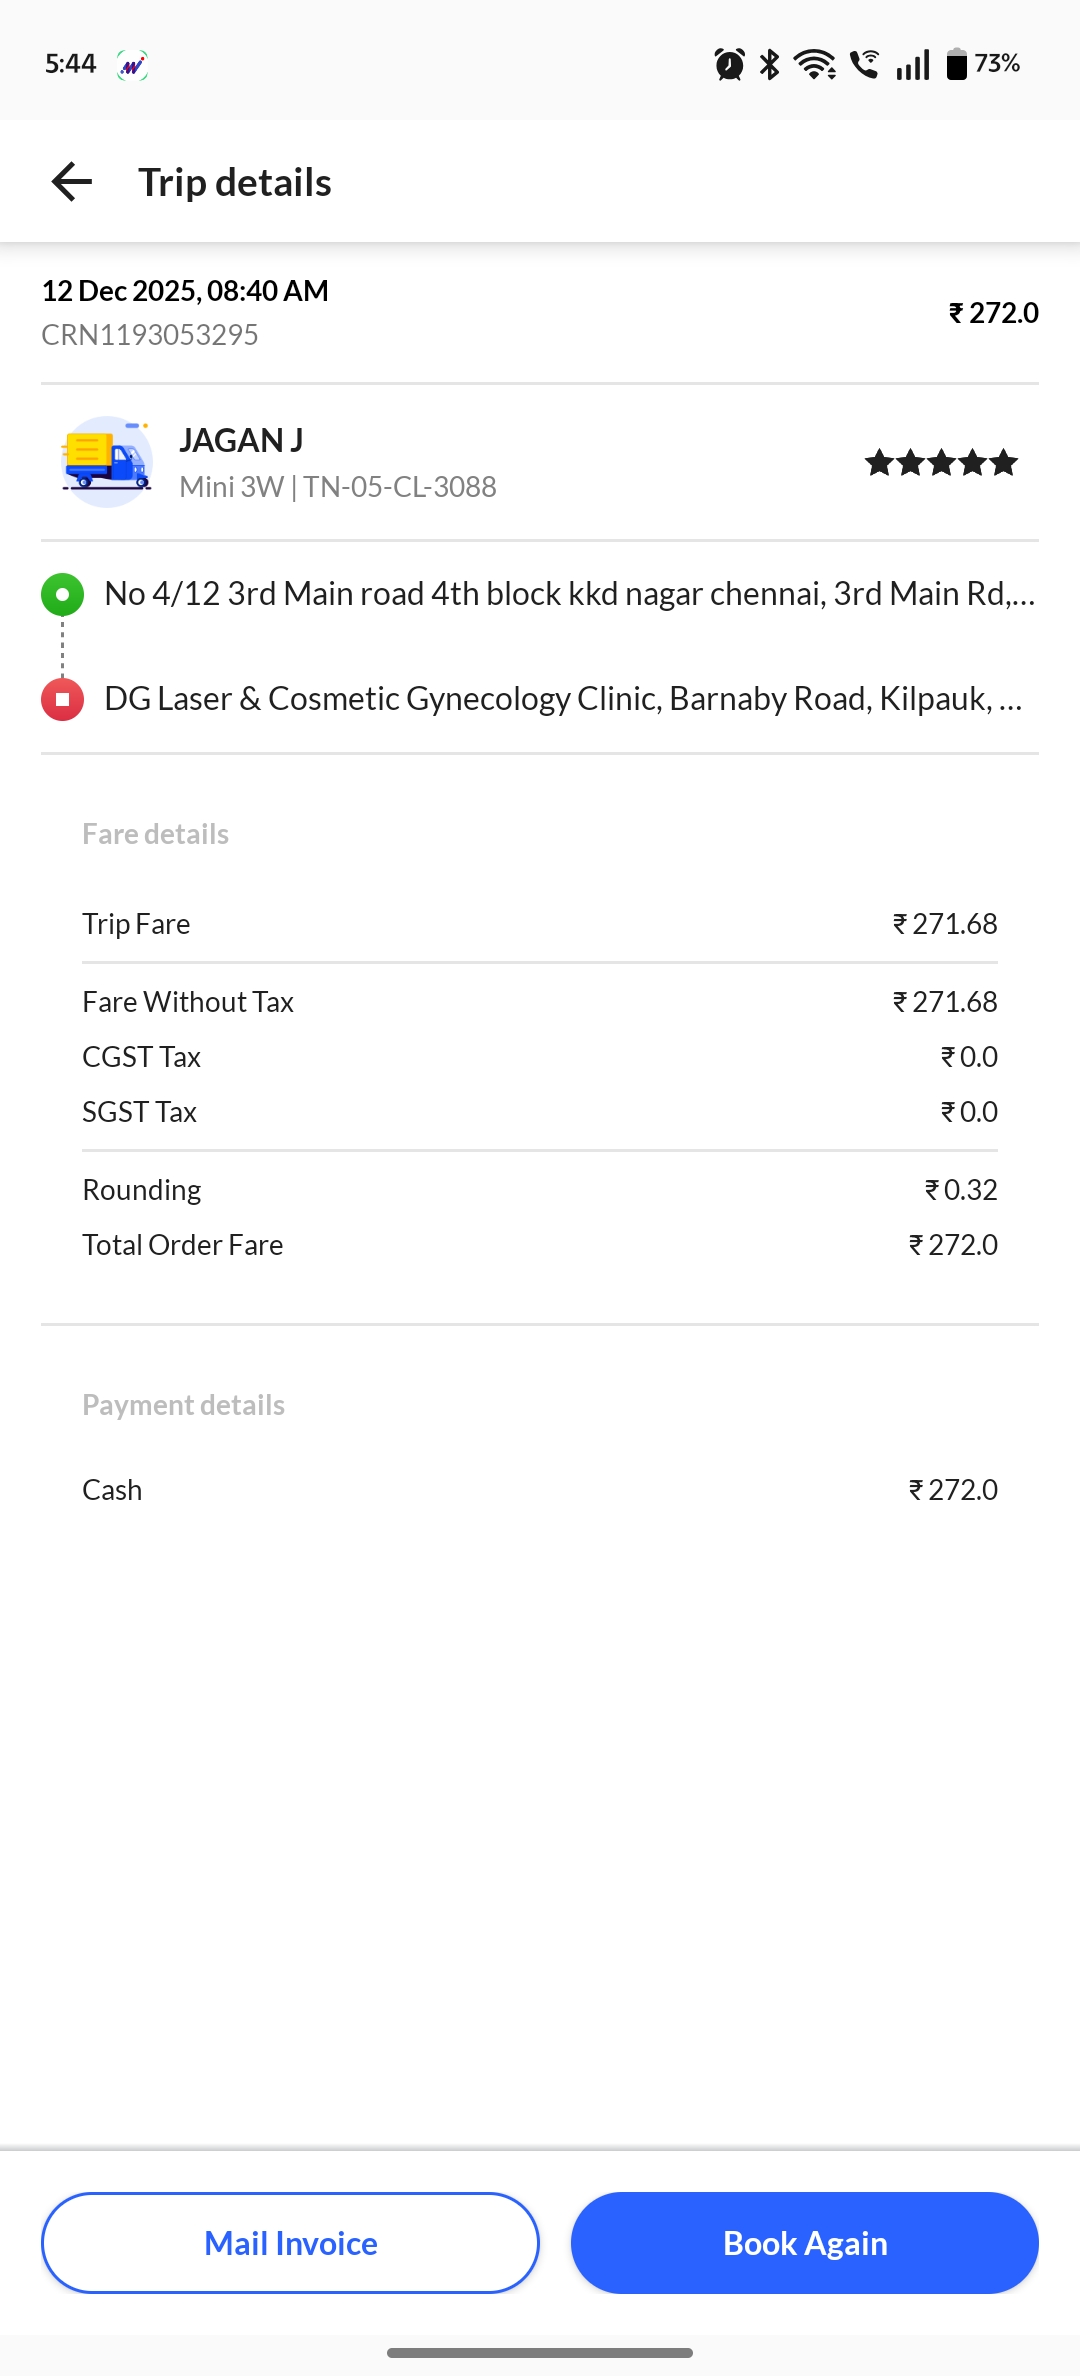Tap the Trip Fare row
This screenshot has height=2376, width=1080.
[540, 924]
